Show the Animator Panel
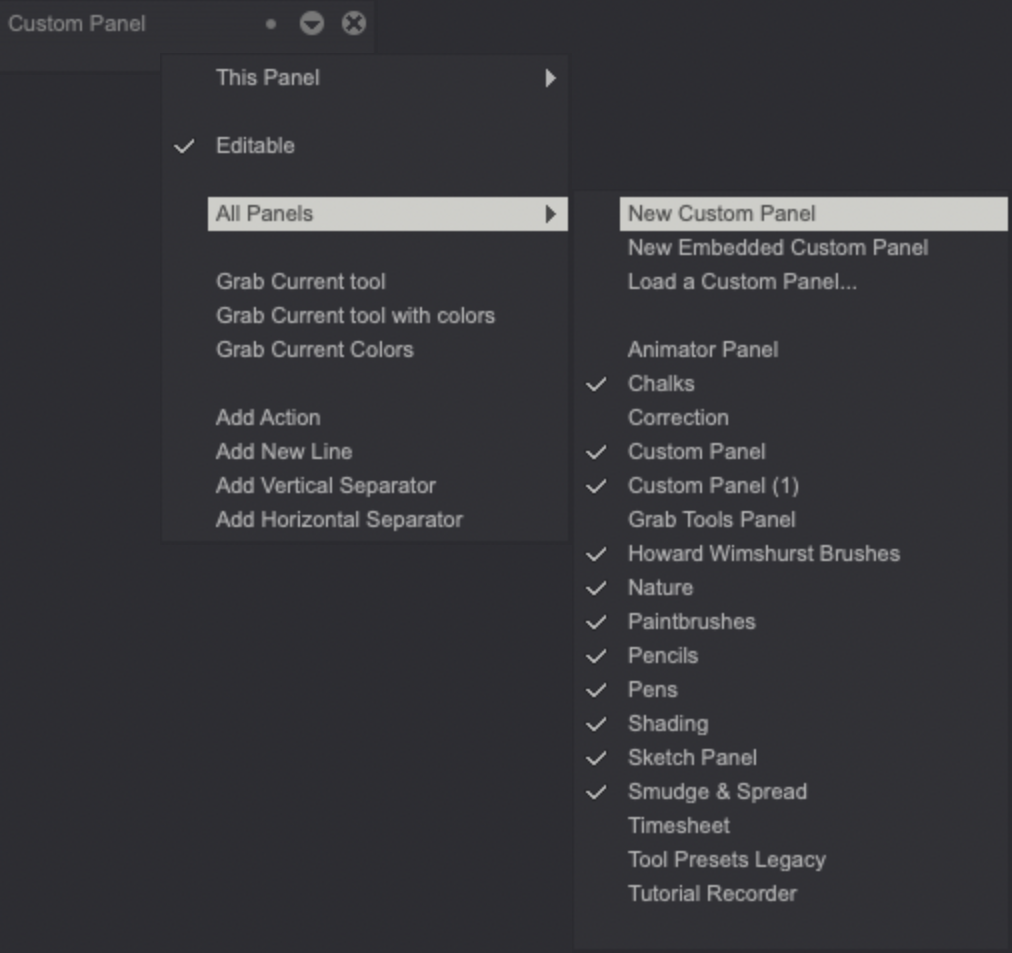The image size is (1012, 953). pos(703,349)
